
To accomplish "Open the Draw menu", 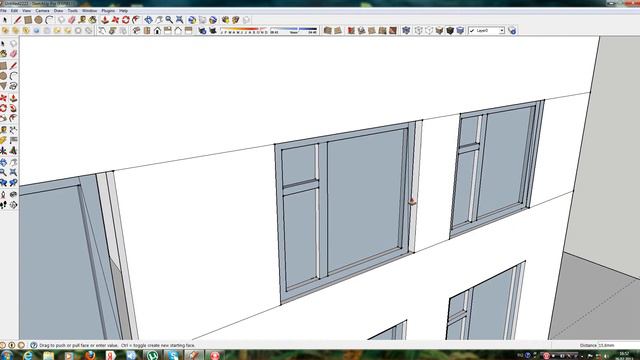I will pos(58,11).
